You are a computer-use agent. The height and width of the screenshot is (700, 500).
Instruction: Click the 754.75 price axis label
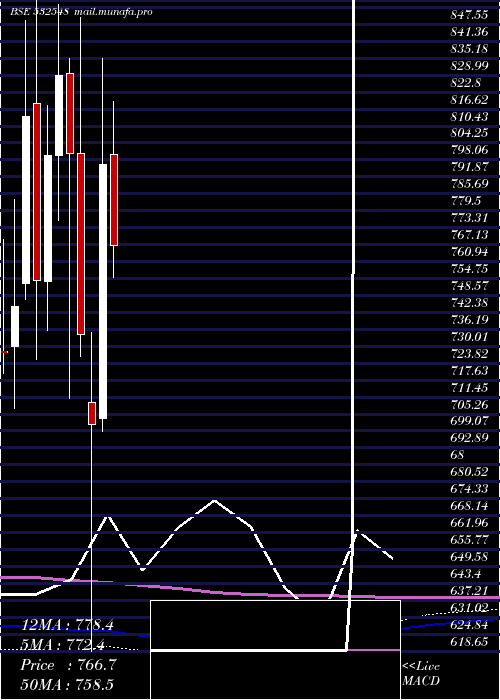pyautogui.click(x=469, y=269)
